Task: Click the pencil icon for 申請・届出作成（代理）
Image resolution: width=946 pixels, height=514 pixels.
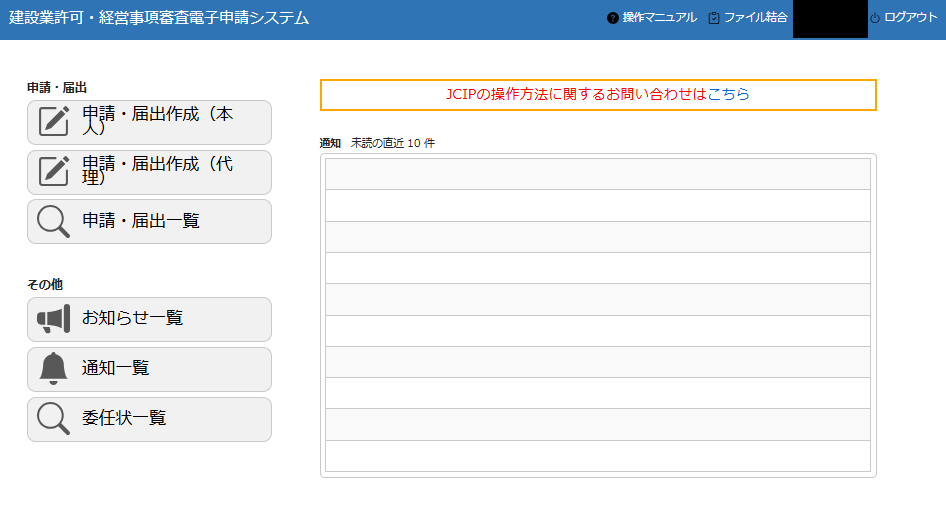Action: (x=54, y=172)
